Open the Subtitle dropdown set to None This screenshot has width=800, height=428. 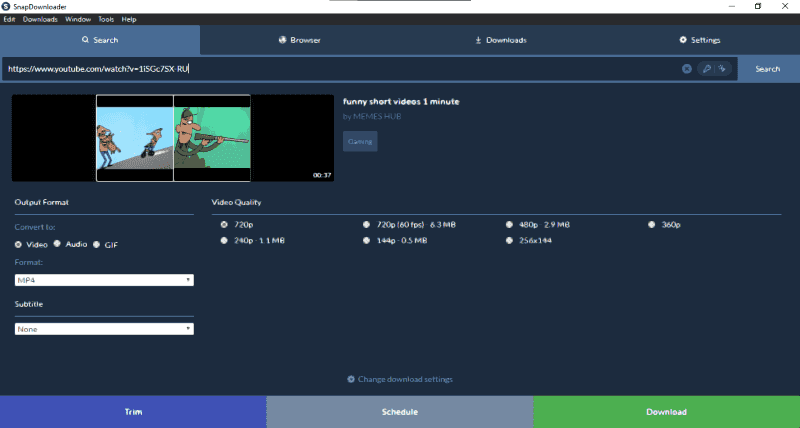click(x=104, y=328)
